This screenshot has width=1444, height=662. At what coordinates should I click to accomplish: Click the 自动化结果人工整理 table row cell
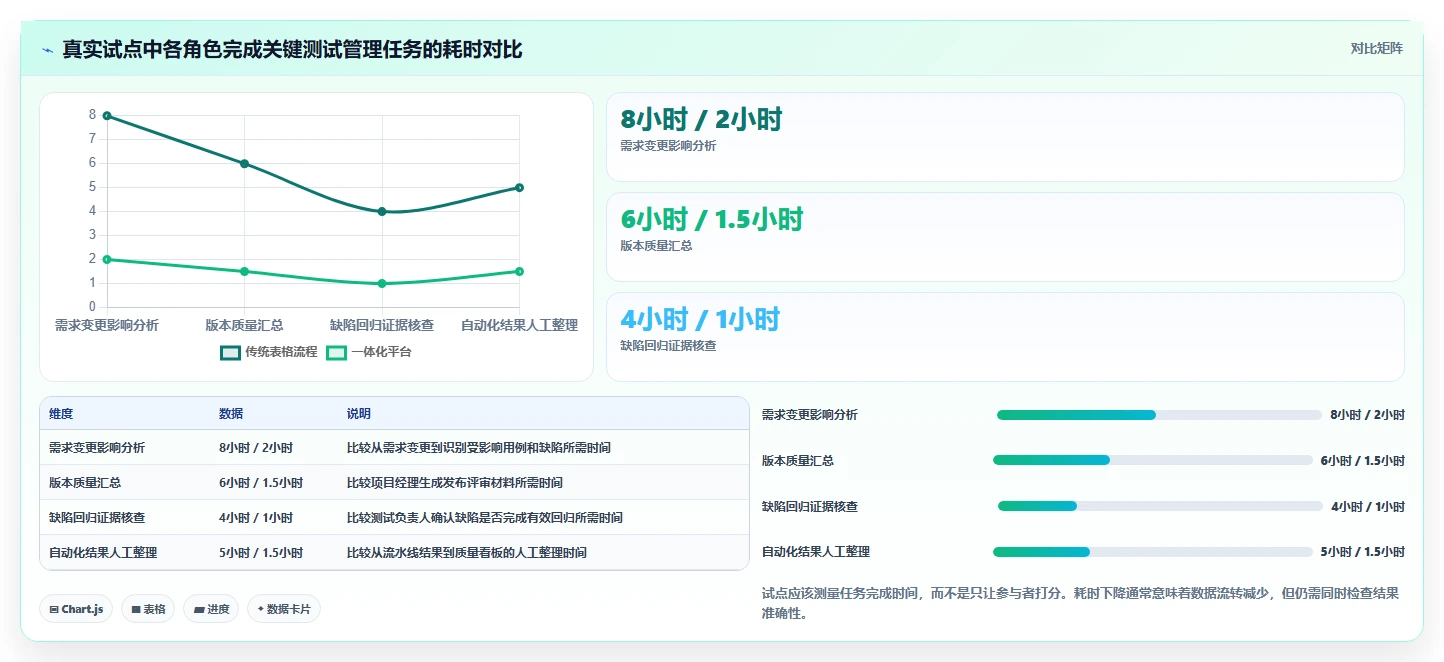(125, 553)
